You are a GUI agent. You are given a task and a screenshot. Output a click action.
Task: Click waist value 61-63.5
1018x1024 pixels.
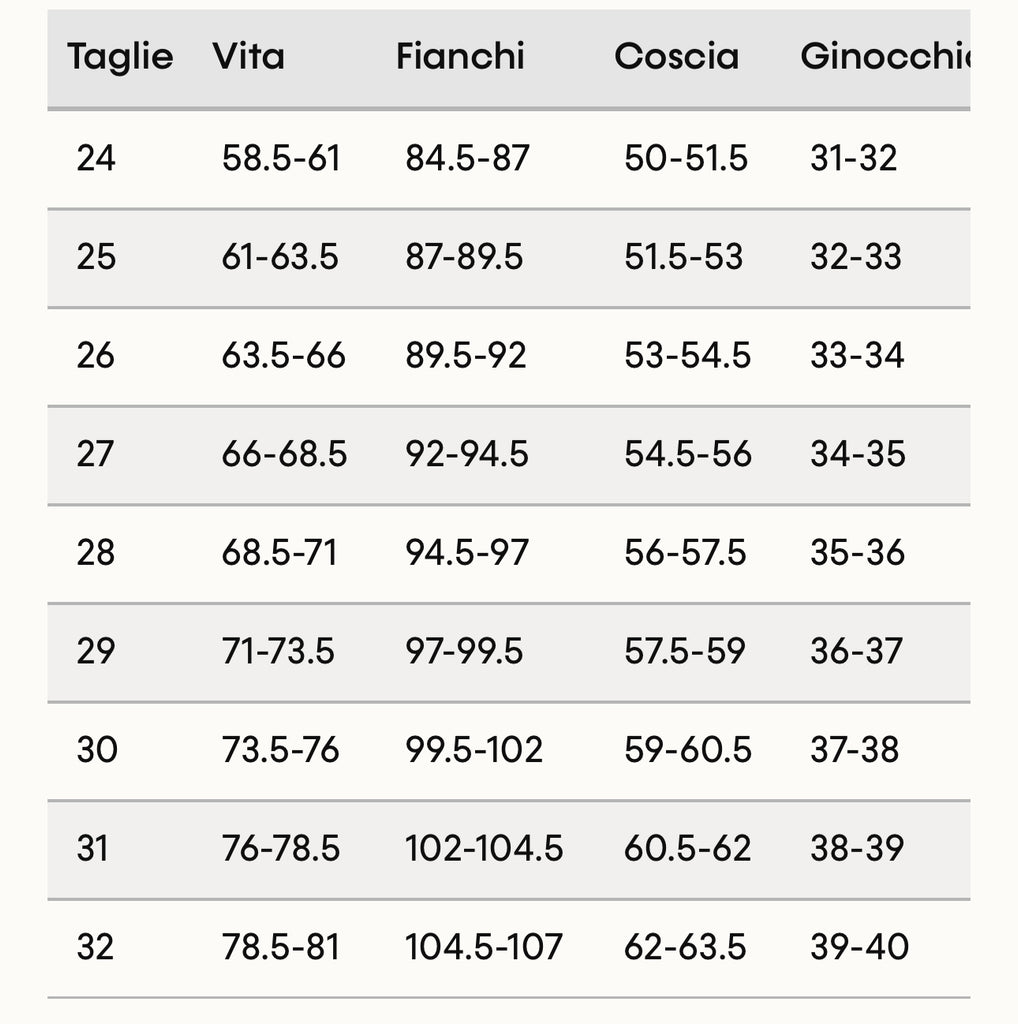pyautogui.click(x=280, y=257)
